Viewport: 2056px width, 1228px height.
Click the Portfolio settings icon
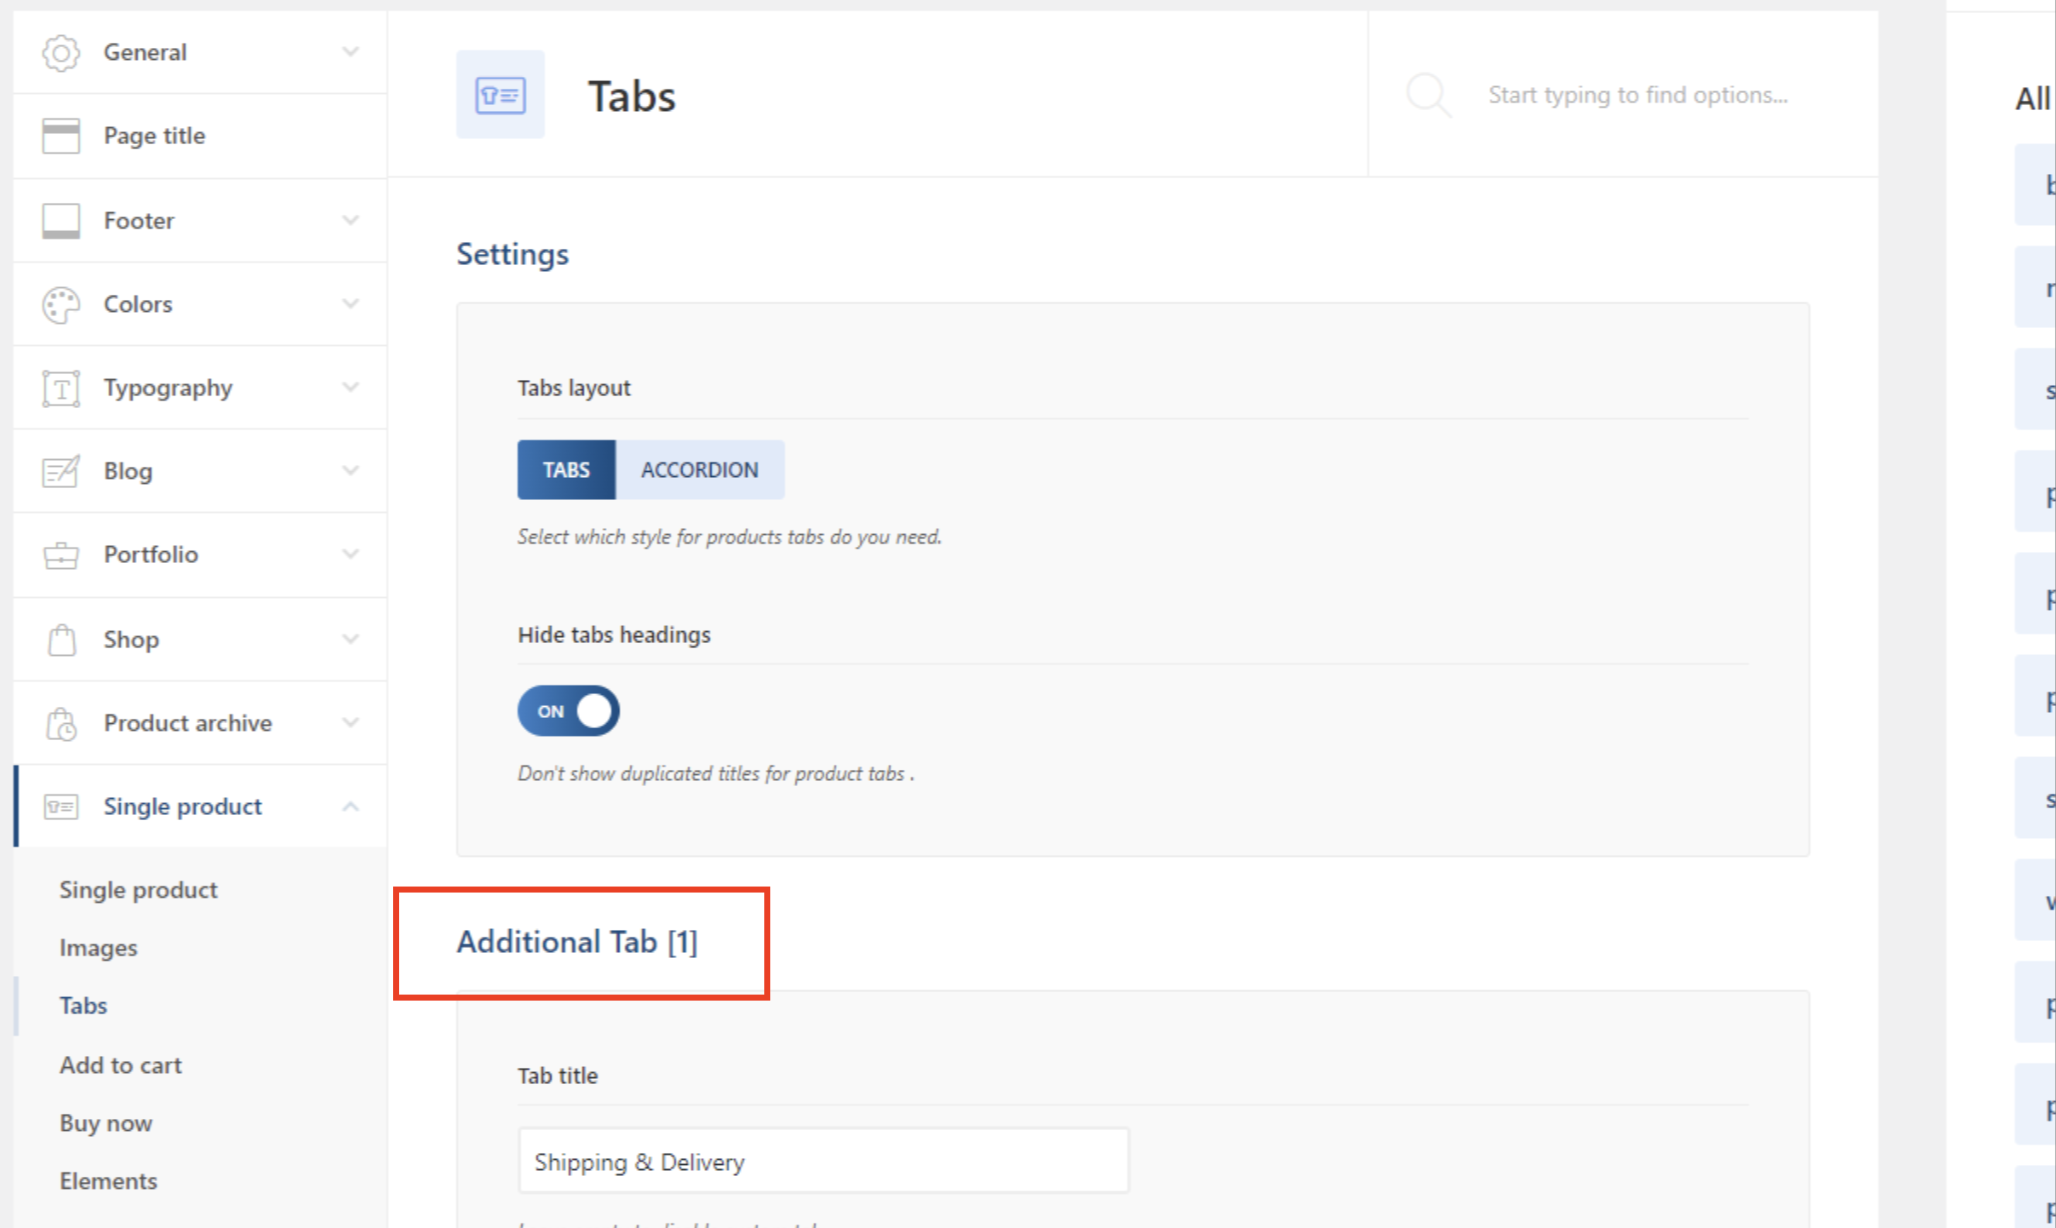[58, 554]
